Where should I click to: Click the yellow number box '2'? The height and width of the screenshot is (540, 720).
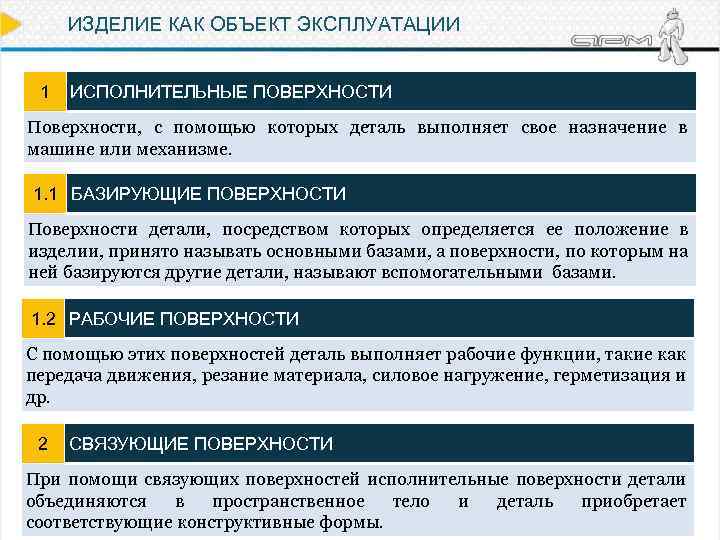43,443
